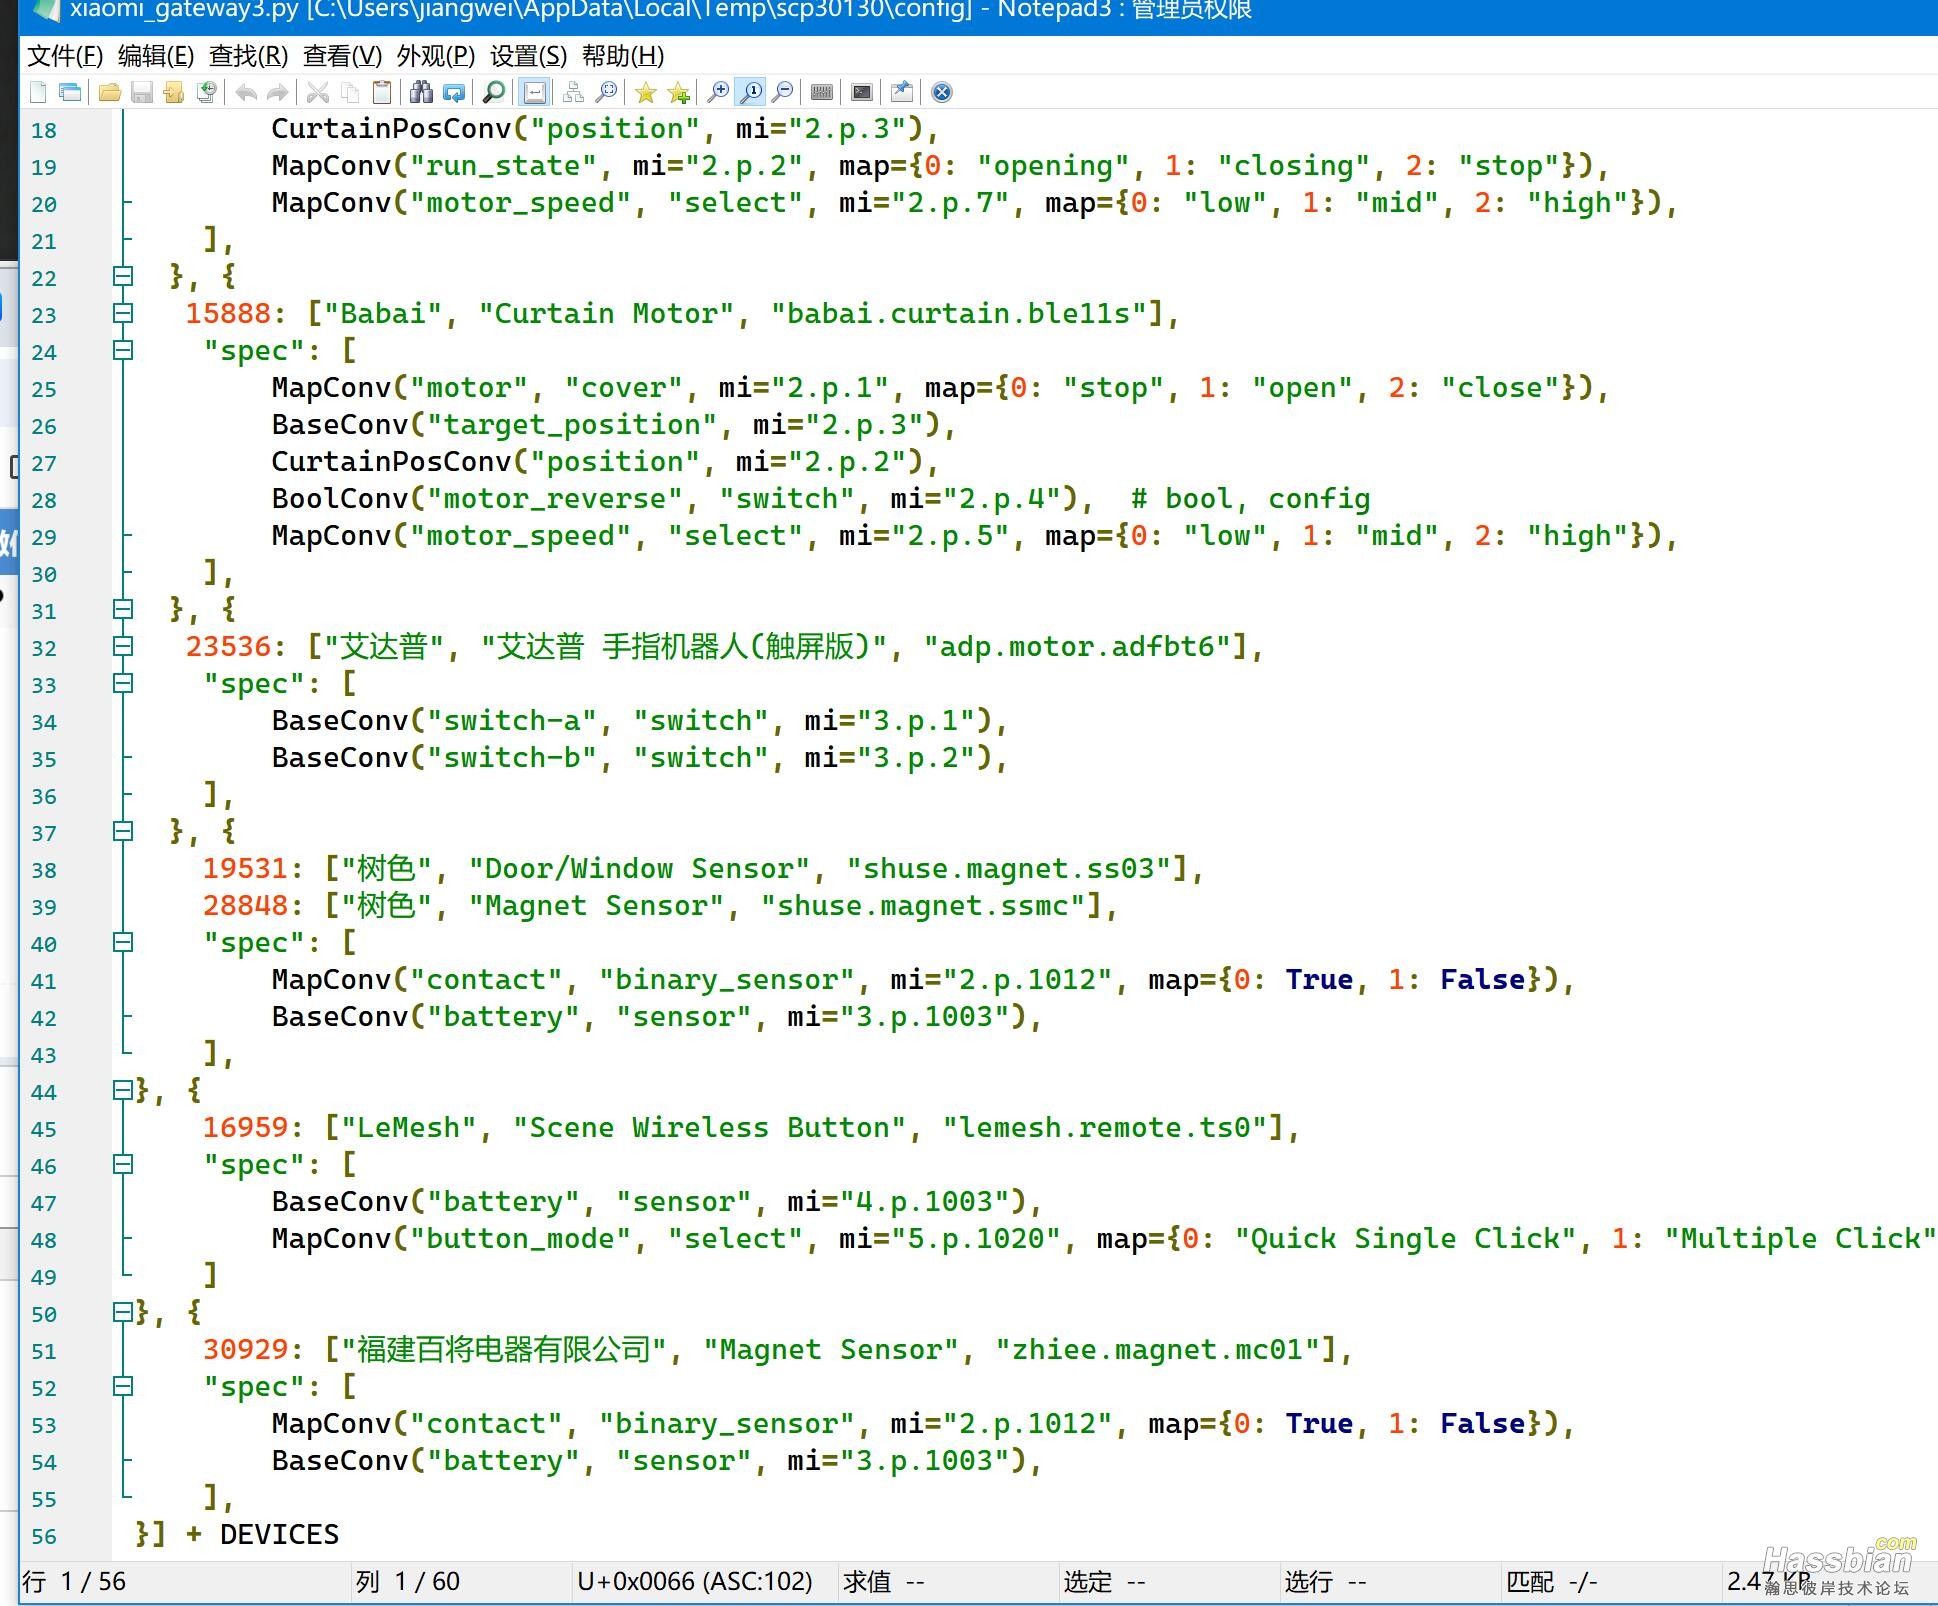The height and width of the screenshot is (1606, 1938).
Task: Click the Replace arrows icon
Action: [454, 93]
